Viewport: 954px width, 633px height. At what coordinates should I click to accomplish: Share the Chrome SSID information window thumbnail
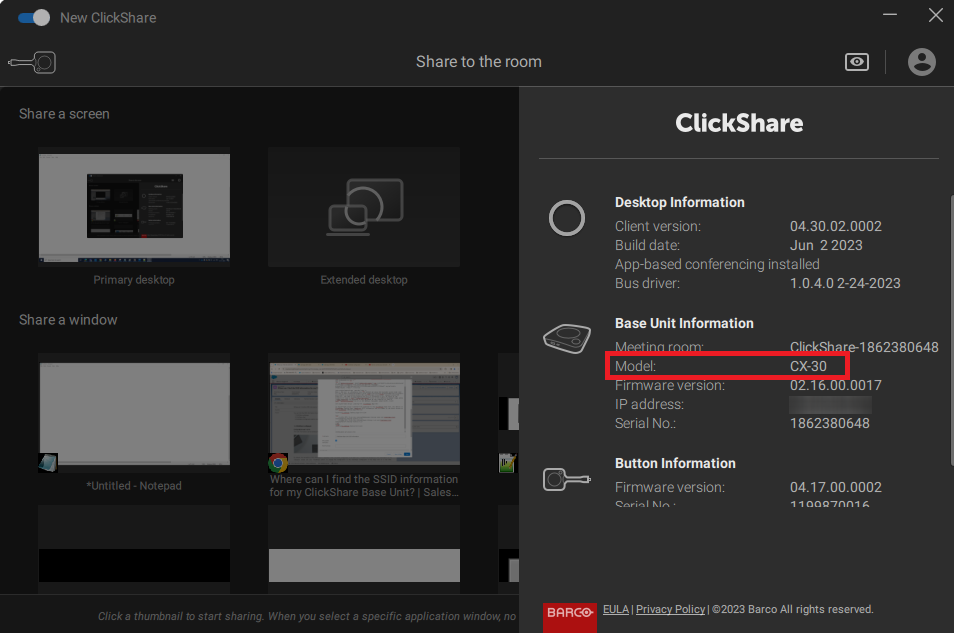pos(363,413)
